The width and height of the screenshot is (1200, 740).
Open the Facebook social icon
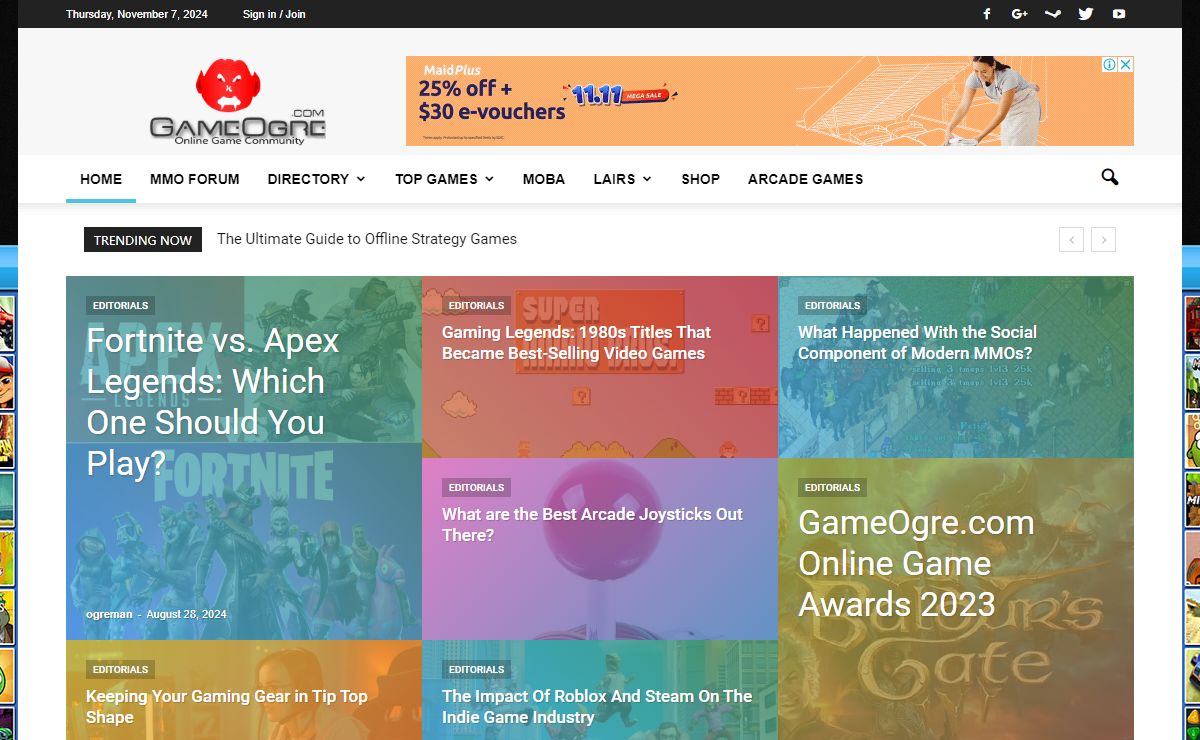(x=987, y=14)
